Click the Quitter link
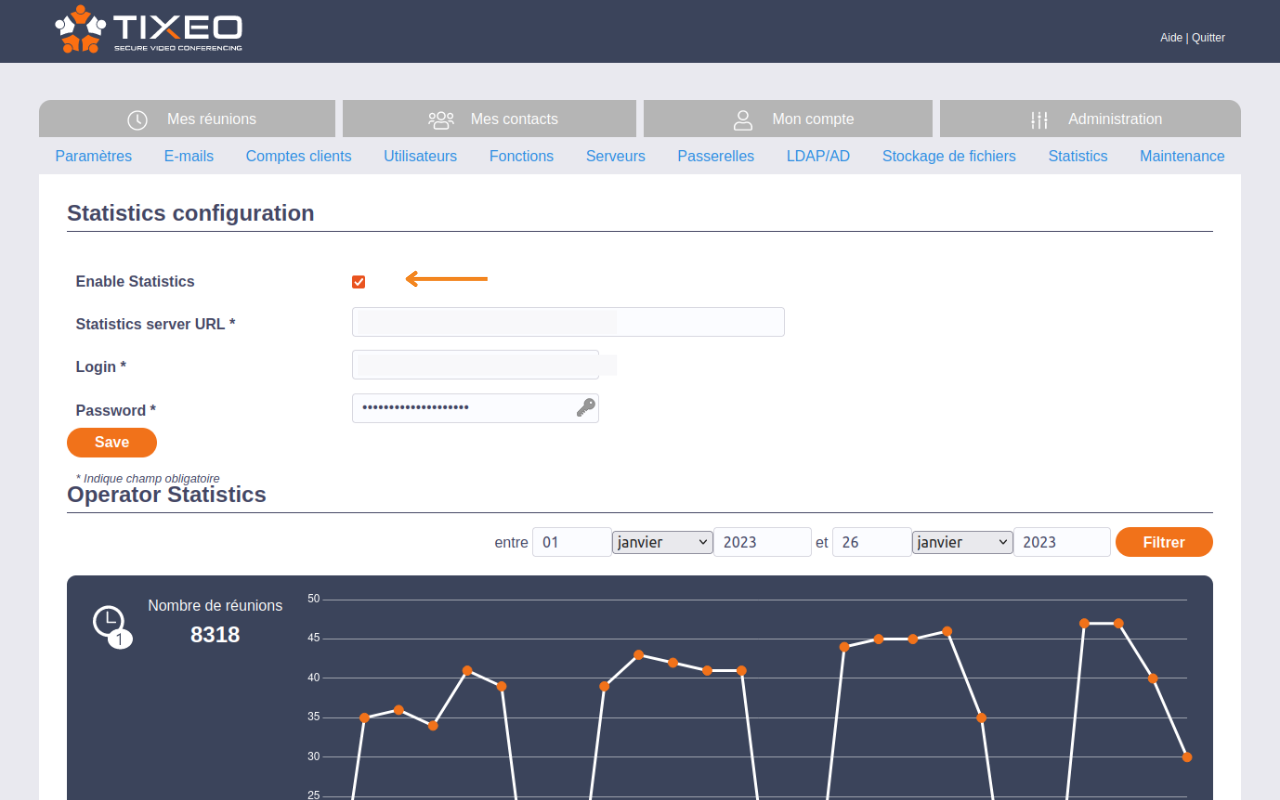 click(x=1208, y=38)
